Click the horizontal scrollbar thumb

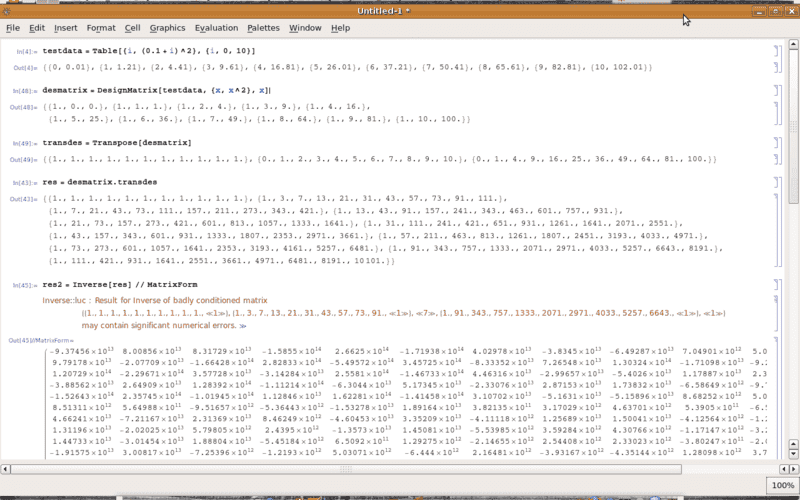[x=346, y=469]
